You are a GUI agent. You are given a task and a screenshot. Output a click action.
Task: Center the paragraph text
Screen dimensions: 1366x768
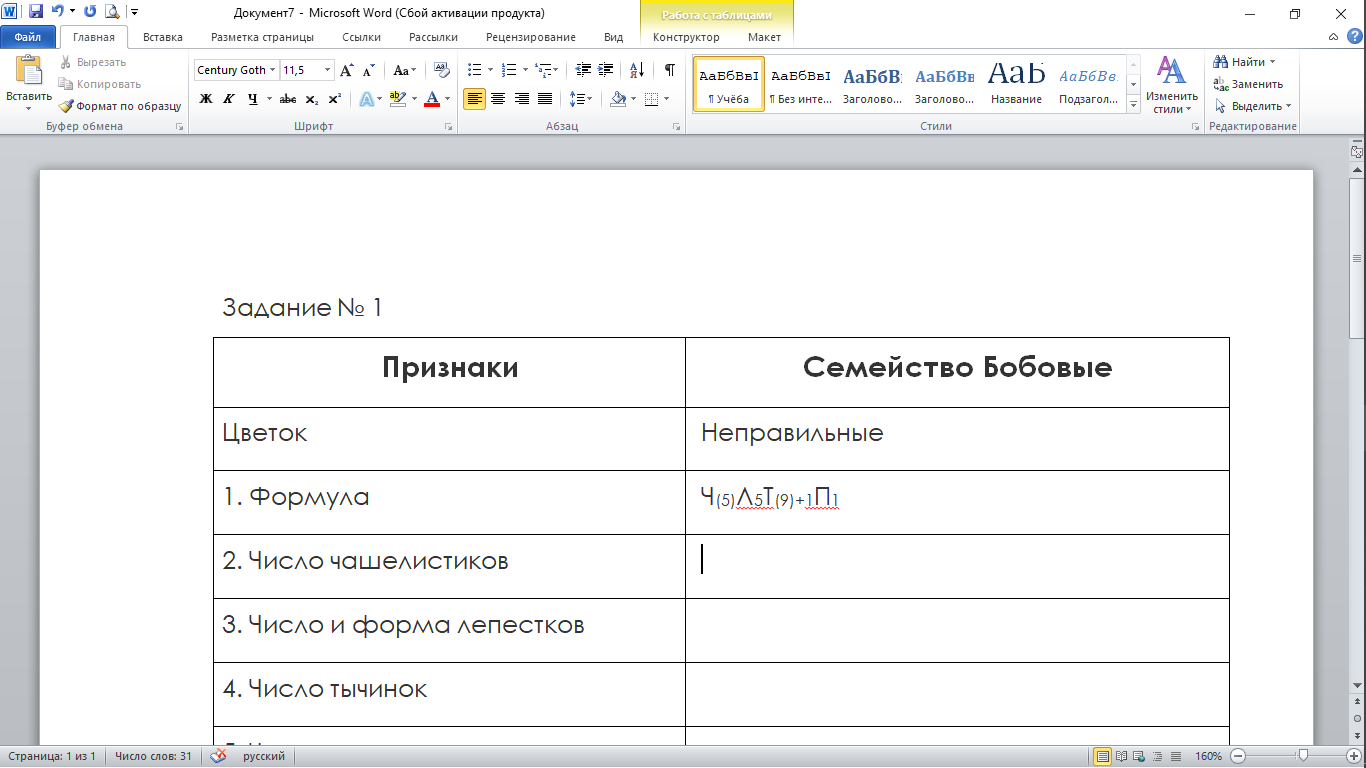(497, 99)
